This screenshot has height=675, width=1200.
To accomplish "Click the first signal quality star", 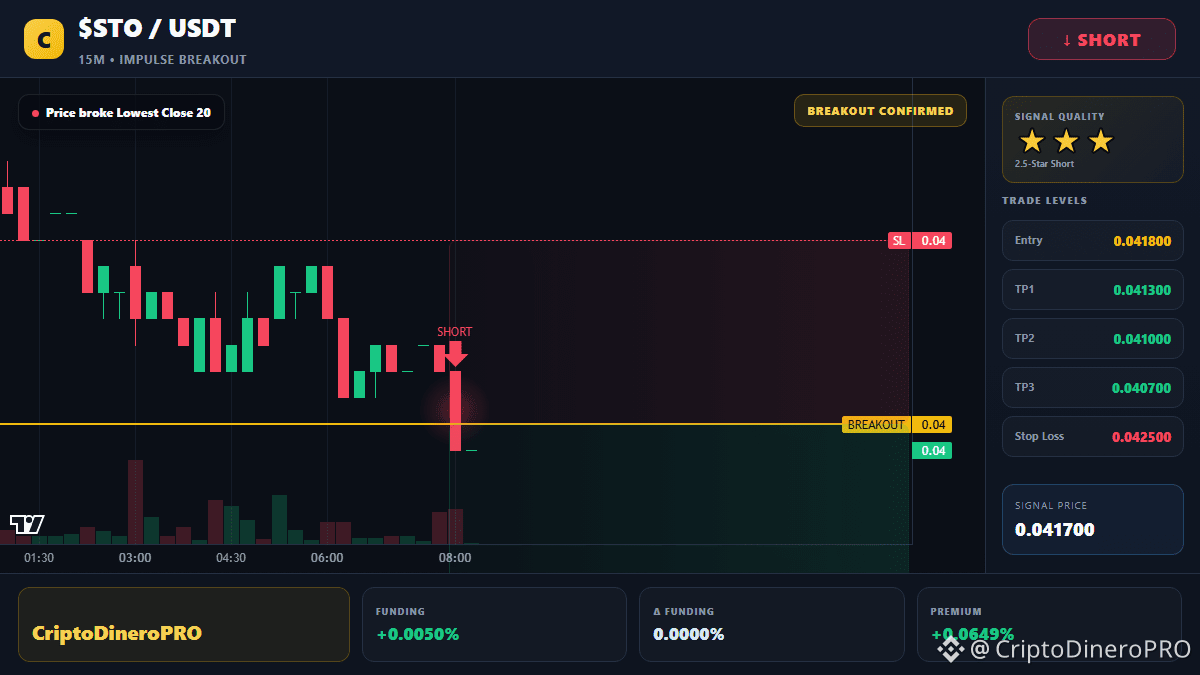I will click(x=1032, y=141).
